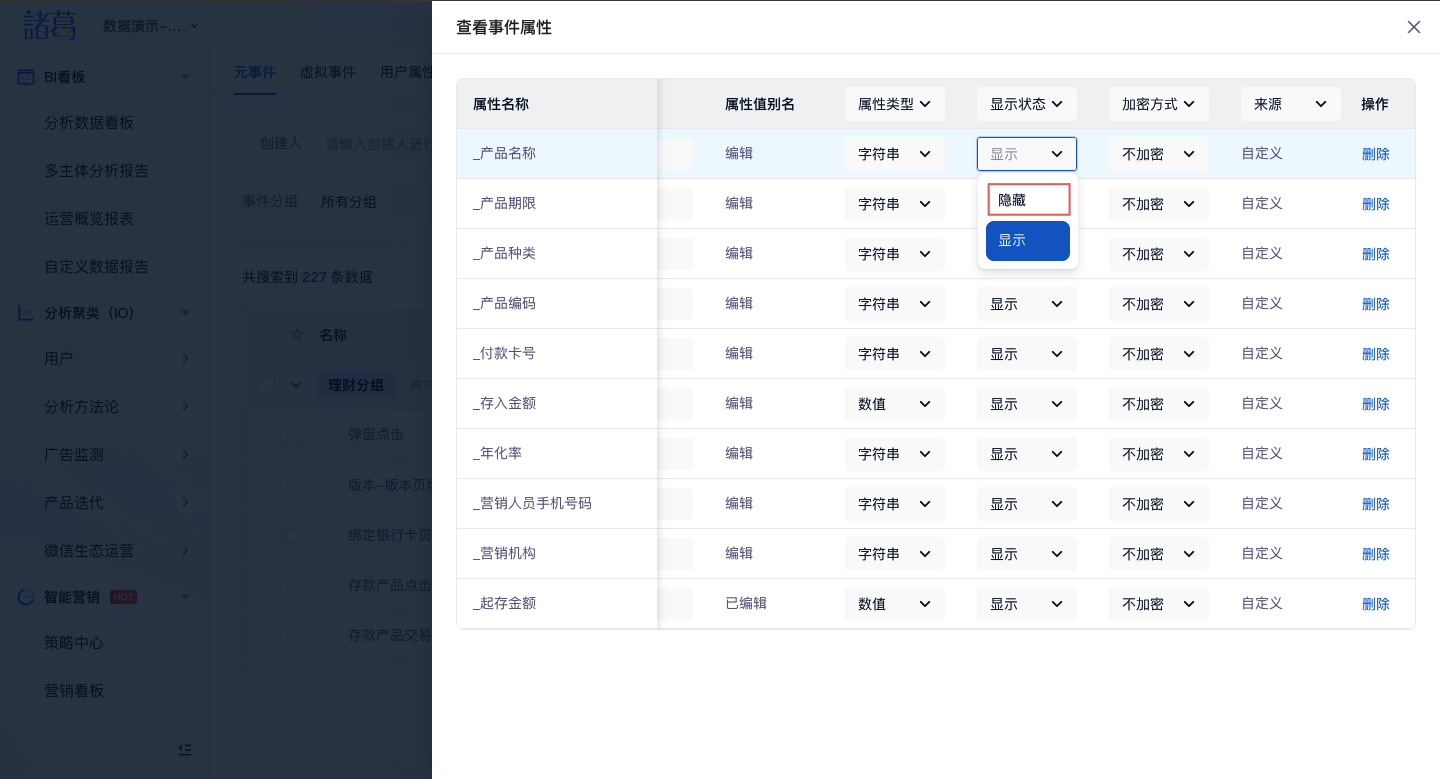Open 已编辑 alias of _起存金额

(x=746, y=604)
